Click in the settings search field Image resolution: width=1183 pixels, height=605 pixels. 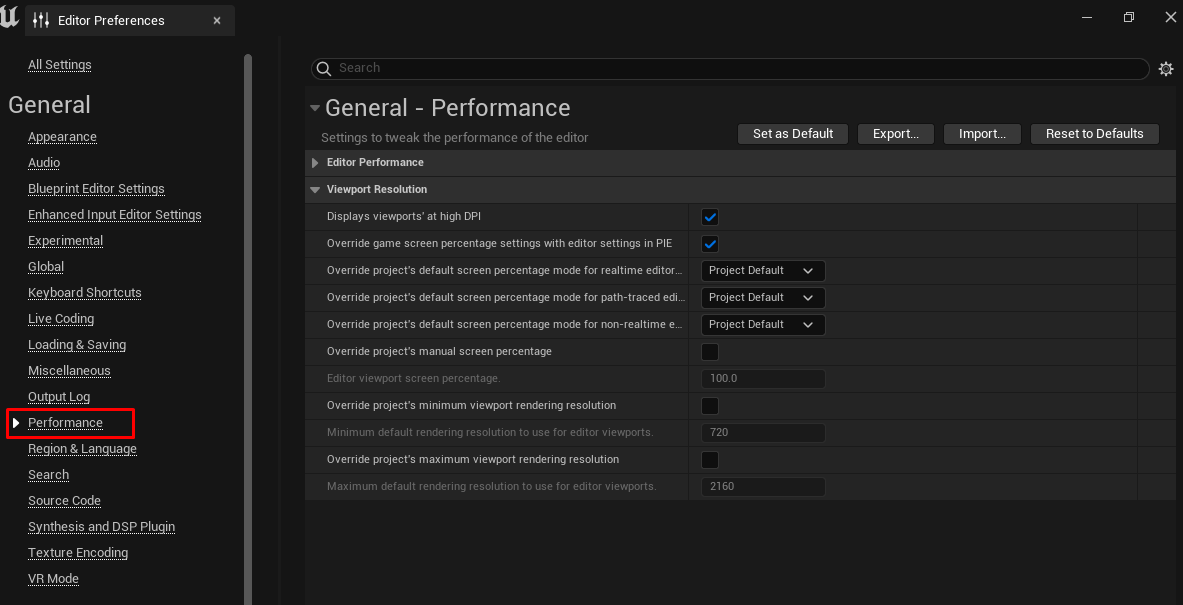(x=730, y=69)
